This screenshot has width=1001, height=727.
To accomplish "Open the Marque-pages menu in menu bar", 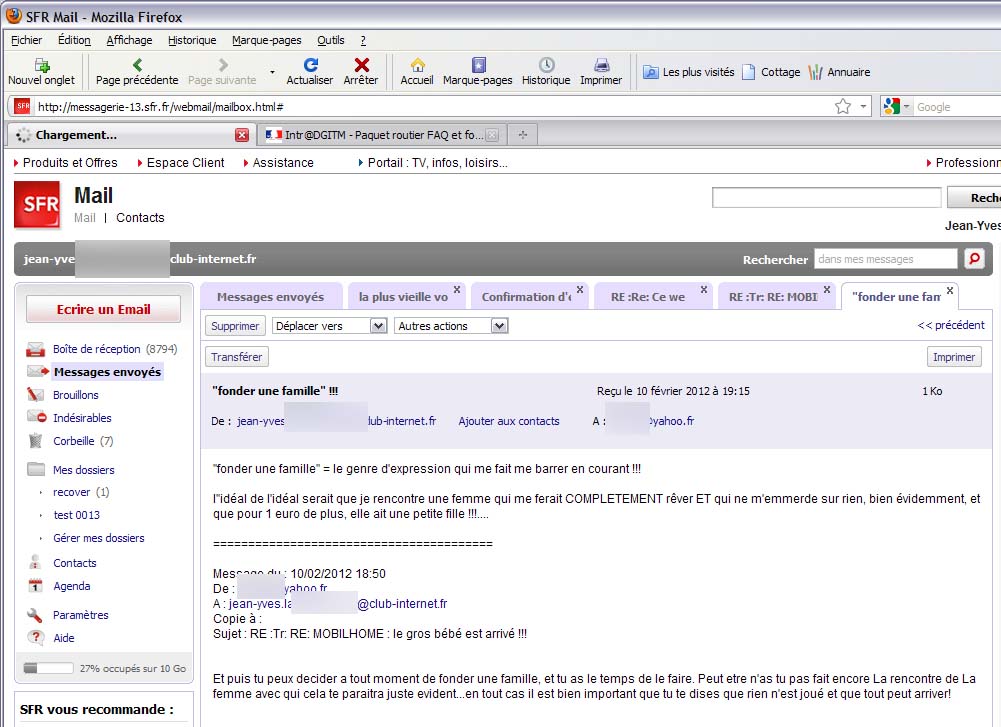I will [x=266, y=40].
